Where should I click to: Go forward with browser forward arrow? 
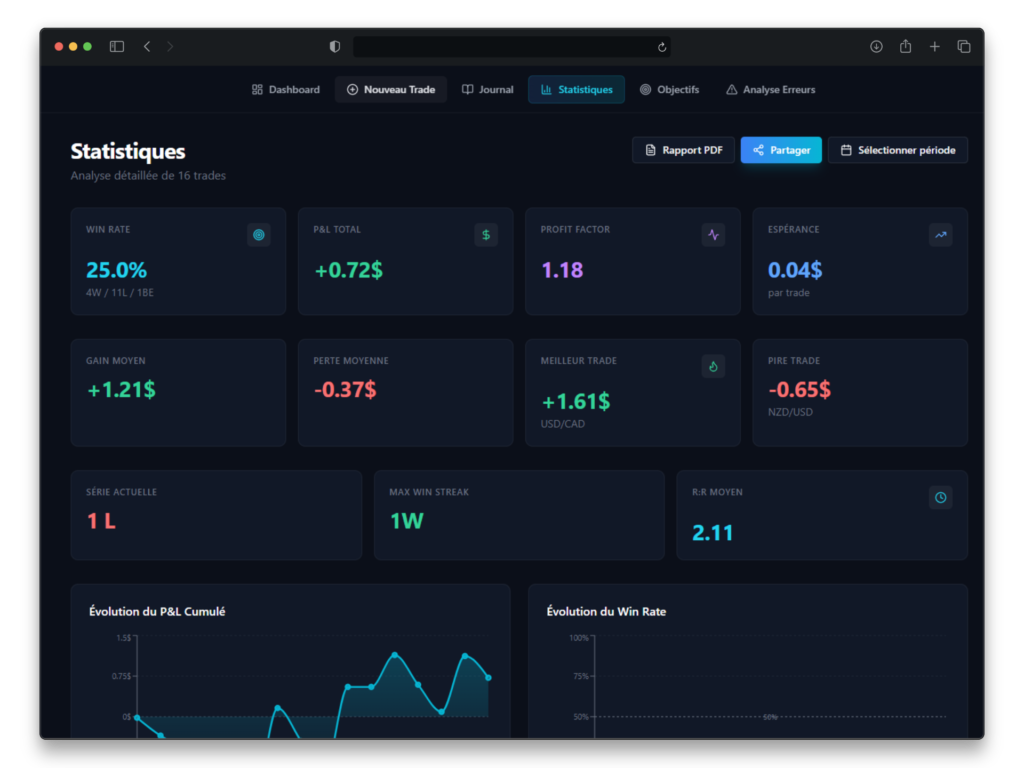pyautogui.click(x=170, y=46)
